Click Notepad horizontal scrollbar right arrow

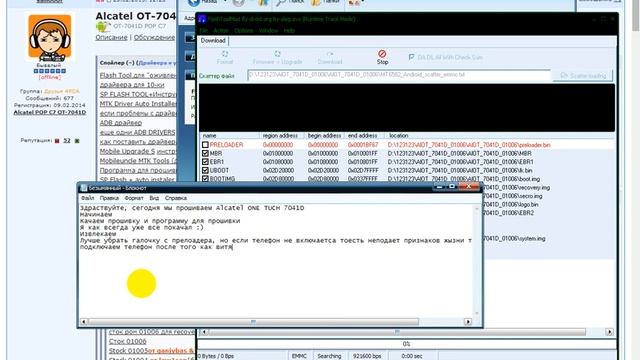pyautogui.click(x=468, y=322)
